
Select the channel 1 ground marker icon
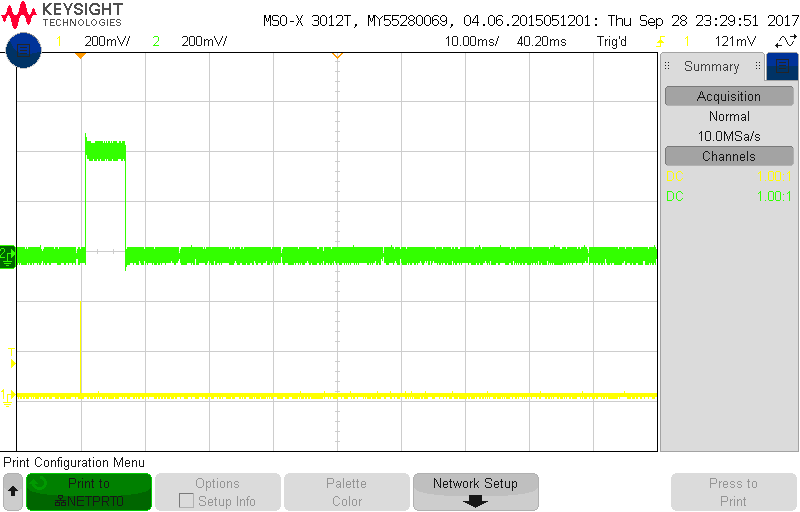pyautogui.click(x=7, y=398)
